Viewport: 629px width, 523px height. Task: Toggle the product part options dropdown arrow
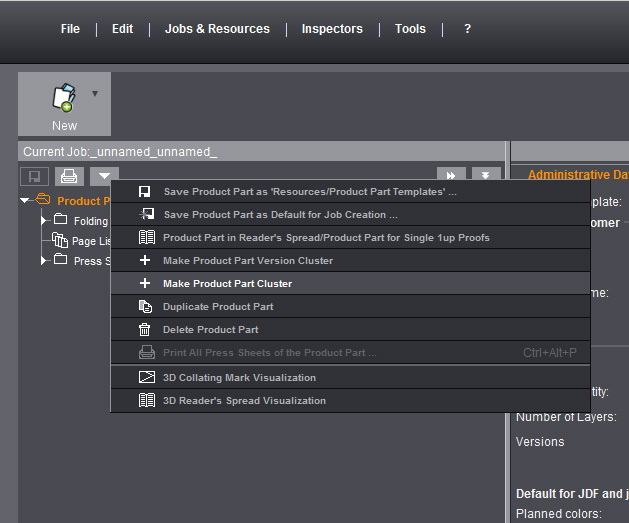[104, 177]
